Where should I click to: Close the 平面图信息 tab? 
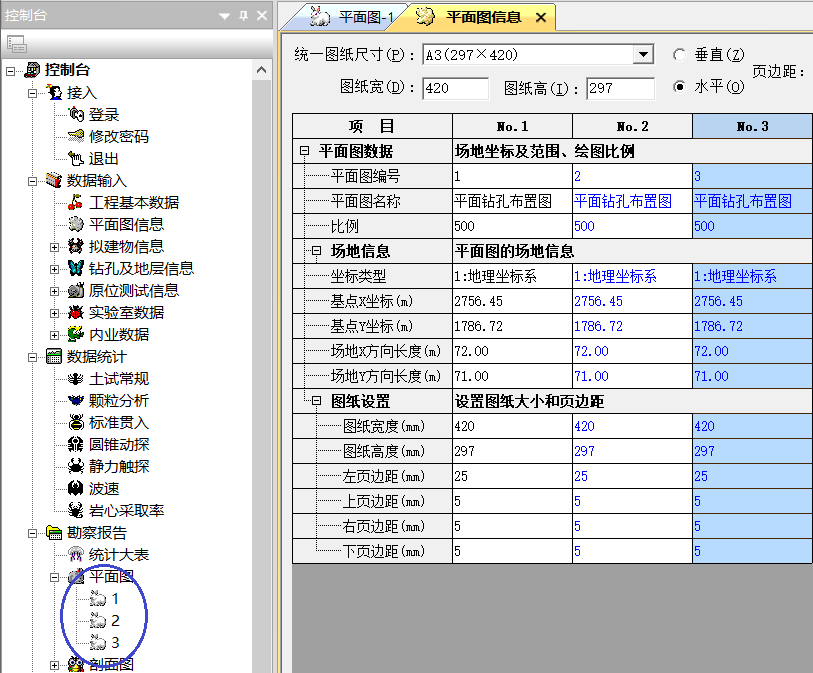pos(541,18)
